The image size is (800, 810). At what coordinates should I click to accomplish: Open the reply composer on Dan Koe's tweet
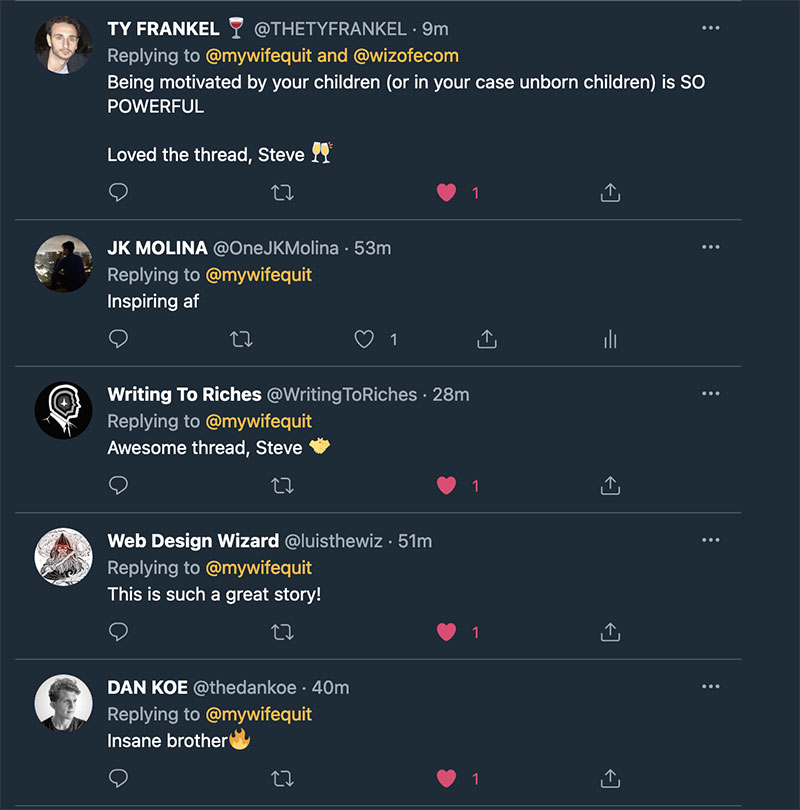pos(118,777)
